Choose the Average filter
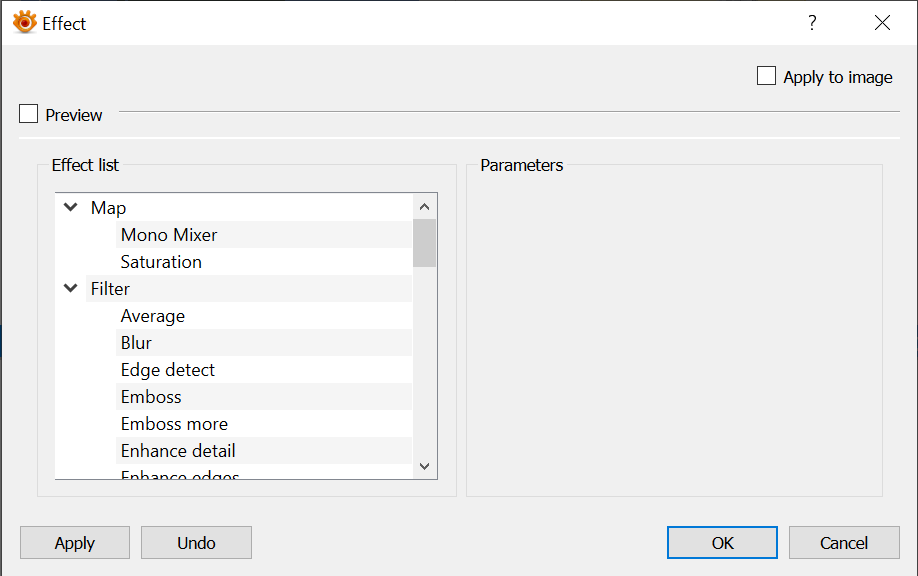 [153, 316]
